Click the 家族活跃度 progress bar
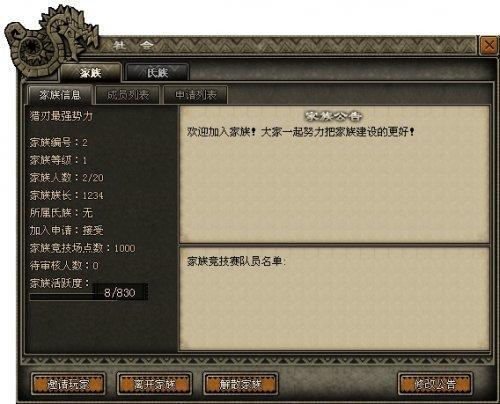This screenshot has width=500, height=404. click(89, 293)
